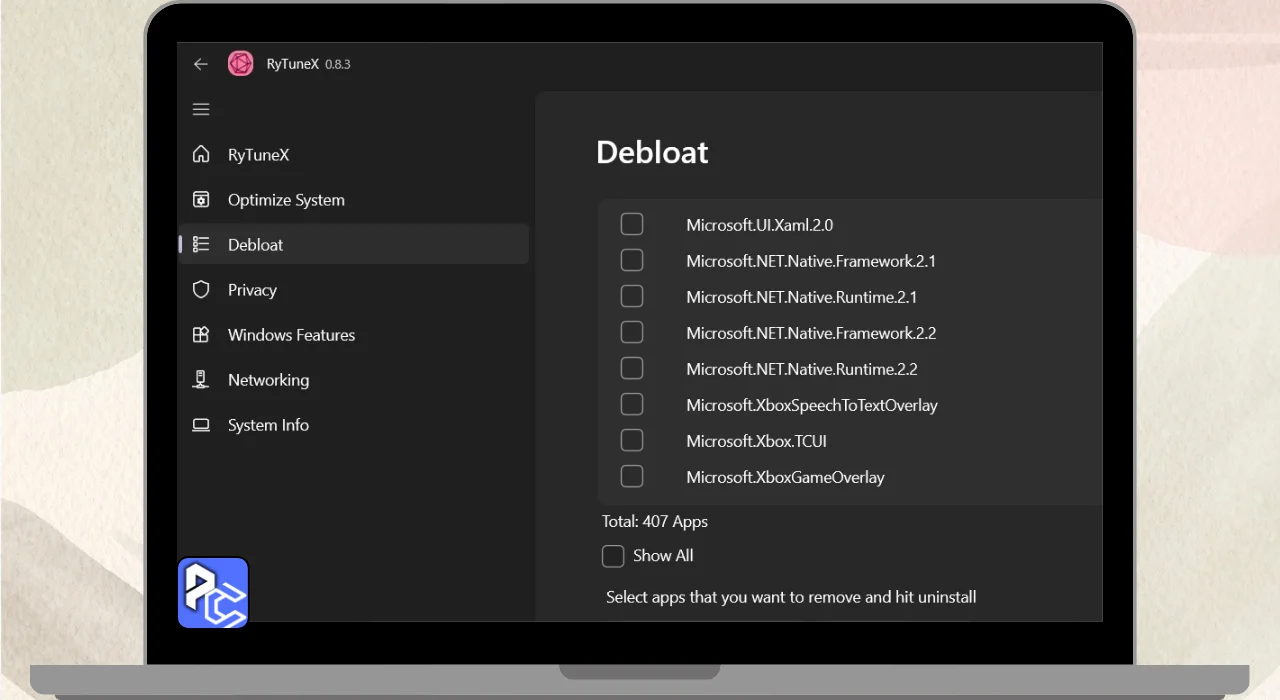This screenshot has height=700, width=1280.
Task: Check the Microsoft.UI.Xaml.2.0 checkbox
Action: click(x=632, y=224)
